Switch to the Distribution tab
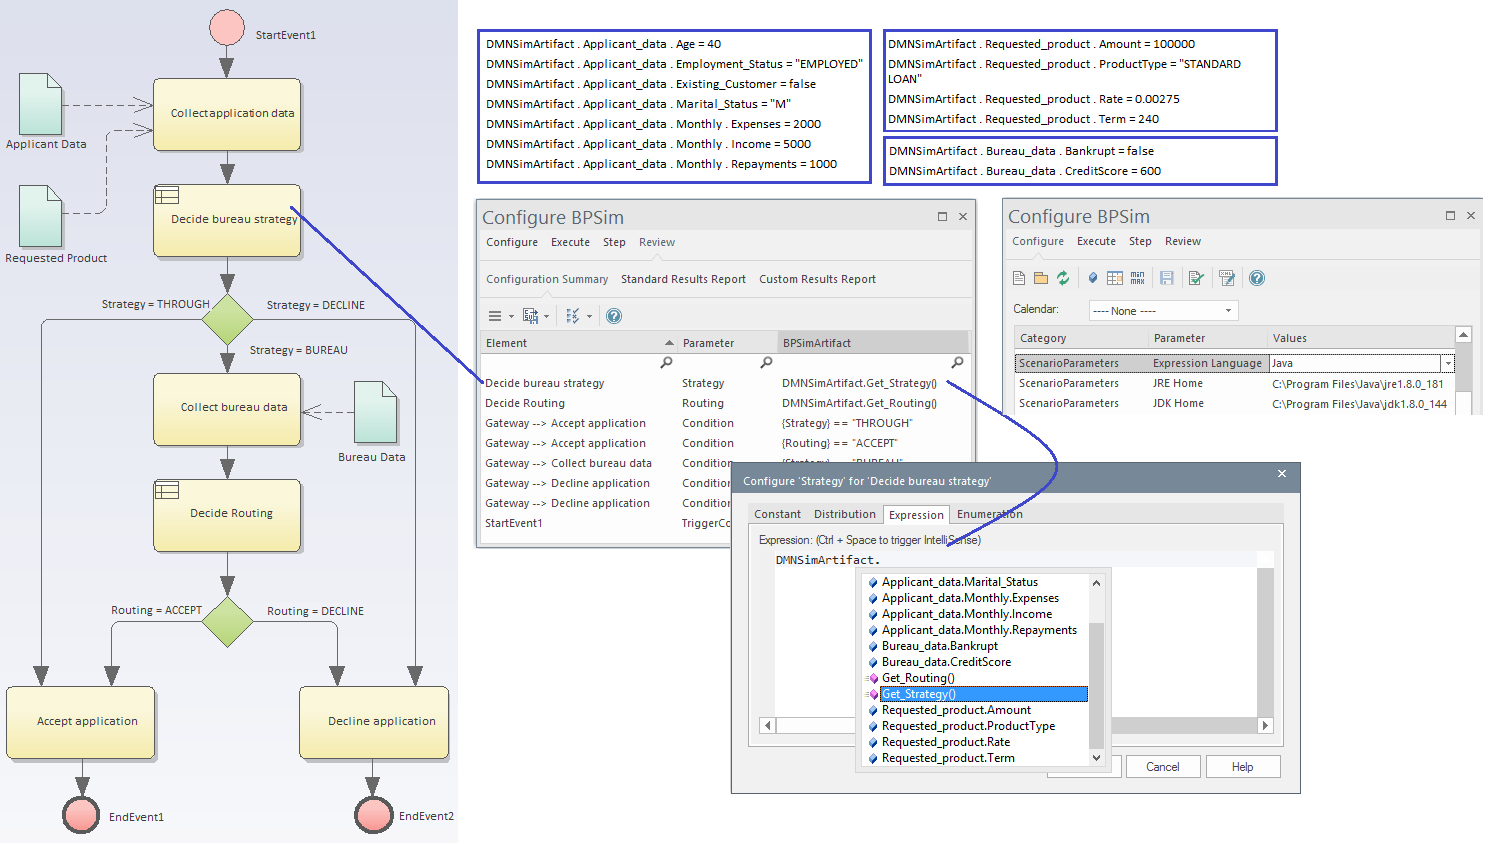The width and height of the screenshot is (1490, 846). pyautogui.click(x=844, y=514)
